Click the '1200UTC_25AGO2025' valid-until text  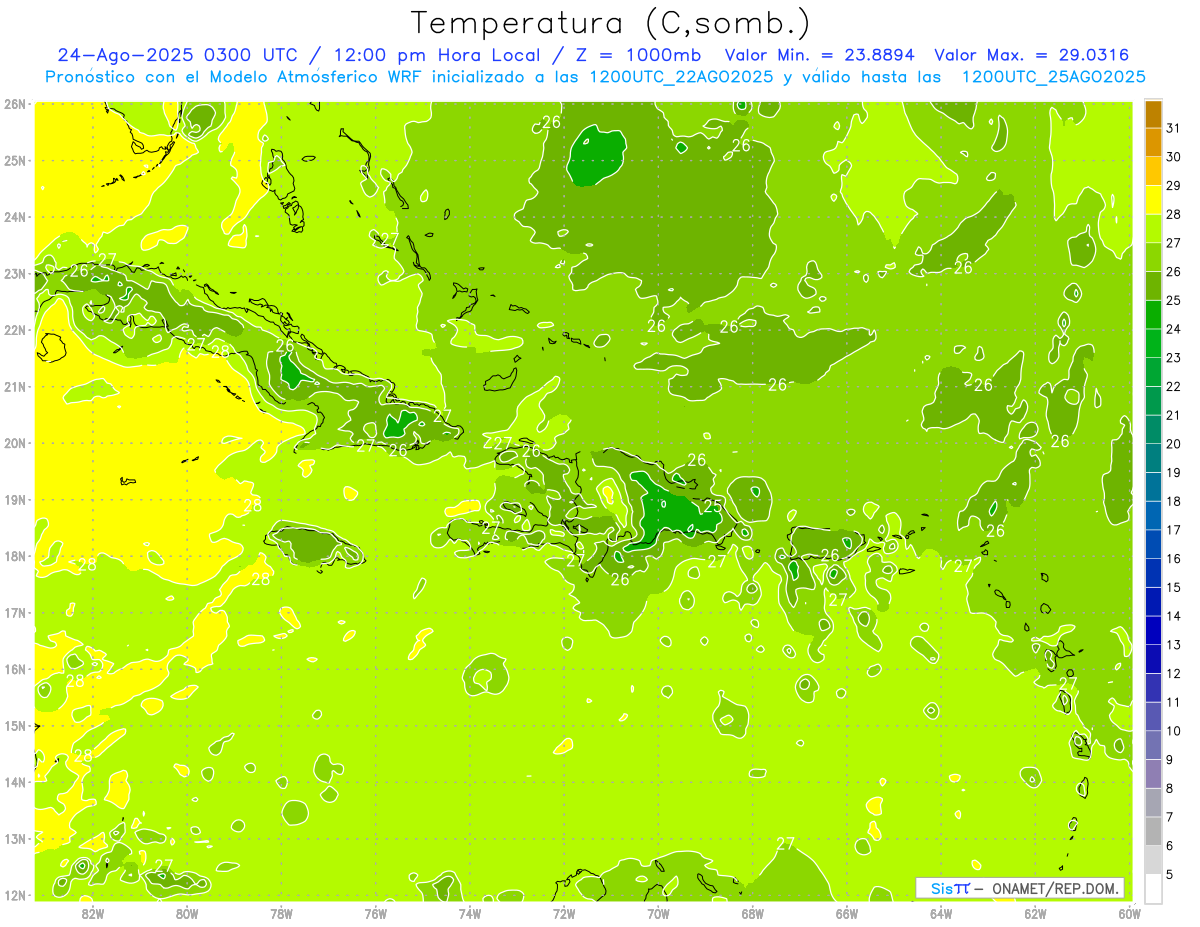pos(1053,77)
